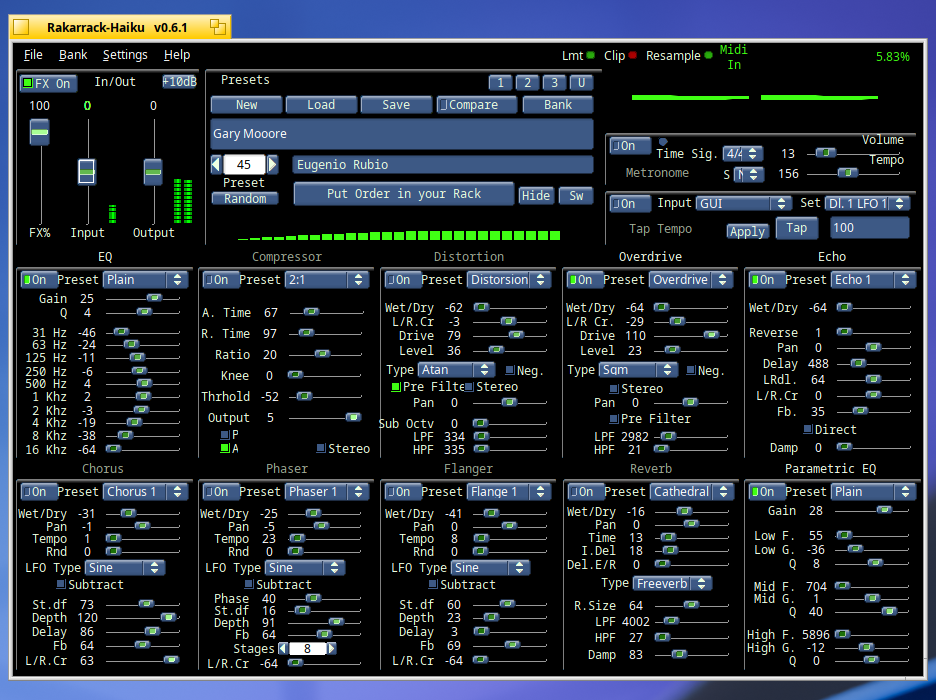Check the Distortion Neg. checkbox

tap(510, 371)
